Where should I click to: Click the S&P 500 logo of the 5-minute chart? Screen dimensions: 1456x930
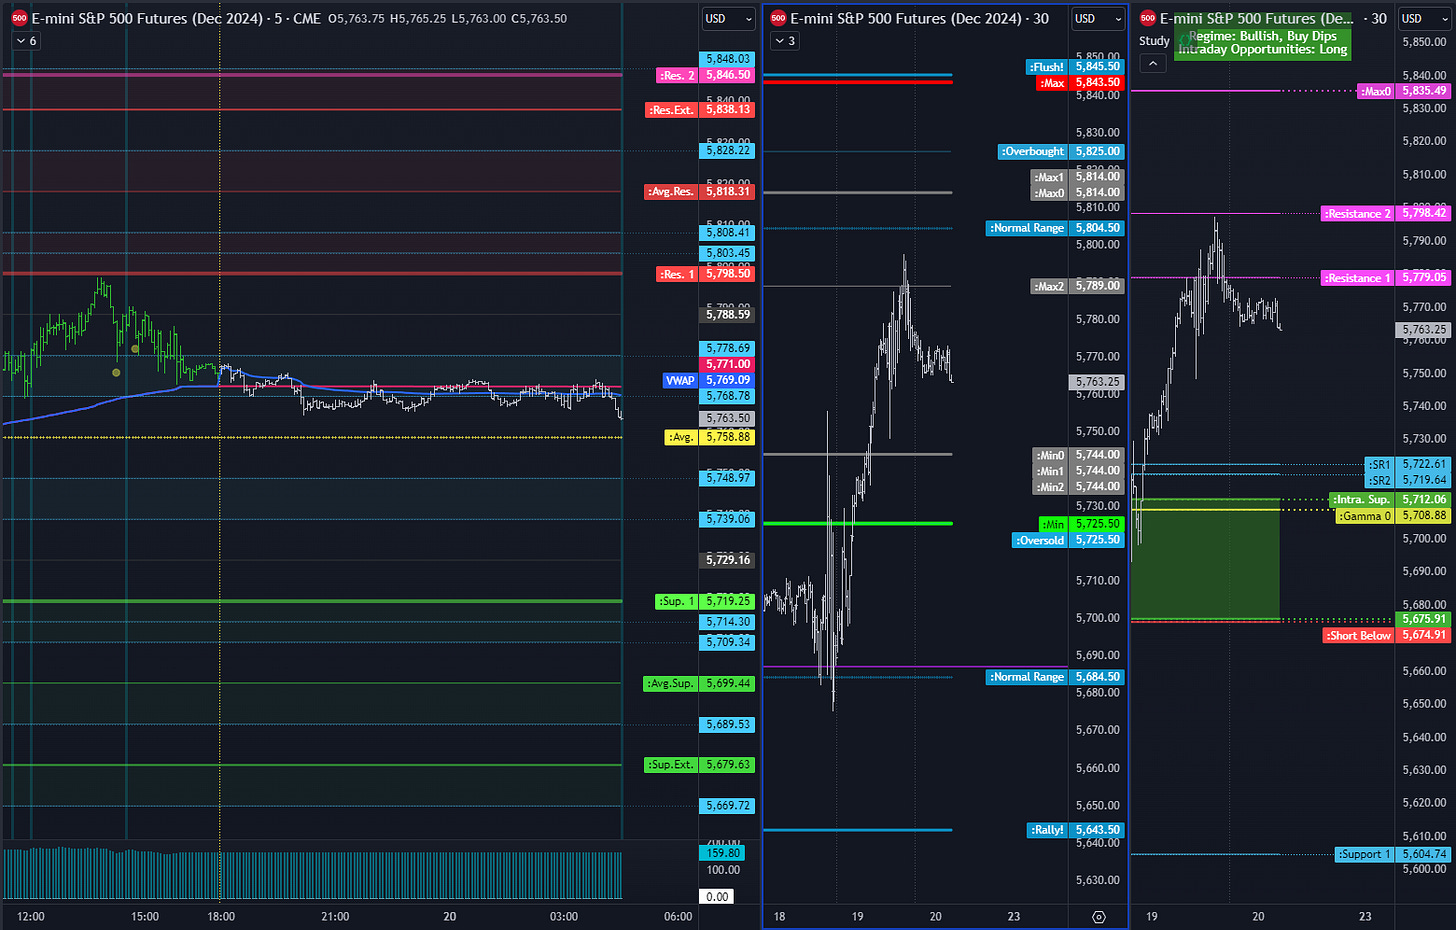(x=19, y=18)
